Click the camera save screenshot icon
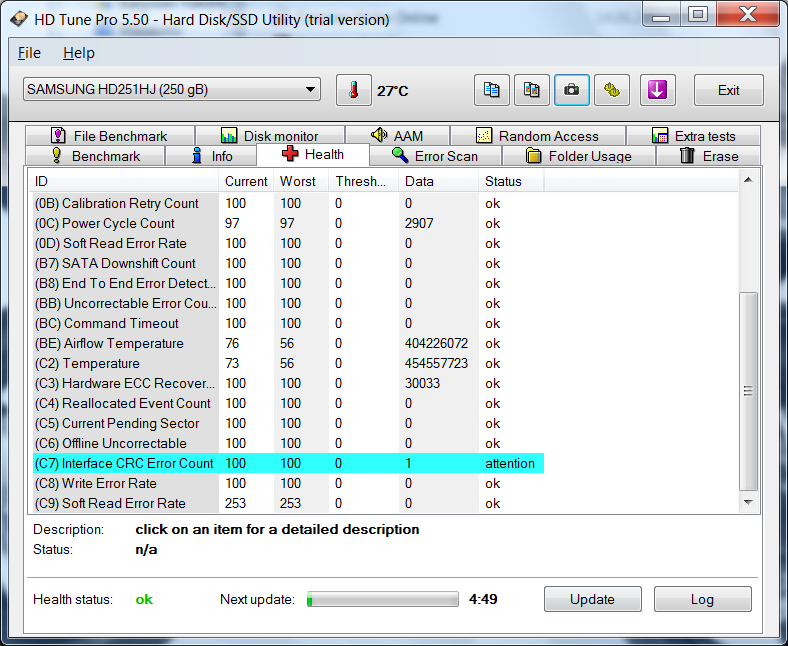This screenshot has width=788, height=646. (572, 90)
